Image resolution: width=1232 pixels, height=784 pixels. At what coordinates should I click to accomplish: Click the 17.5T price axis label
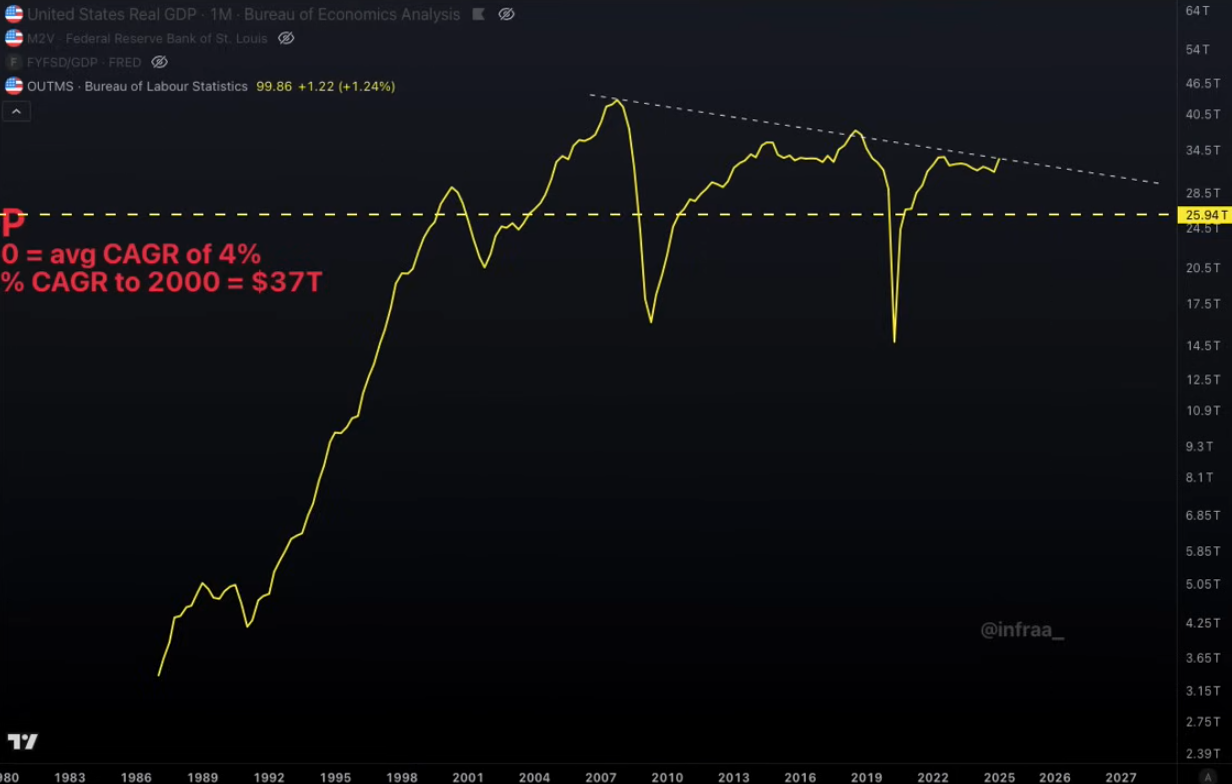pyautogui.click(x=1201, y=304)
